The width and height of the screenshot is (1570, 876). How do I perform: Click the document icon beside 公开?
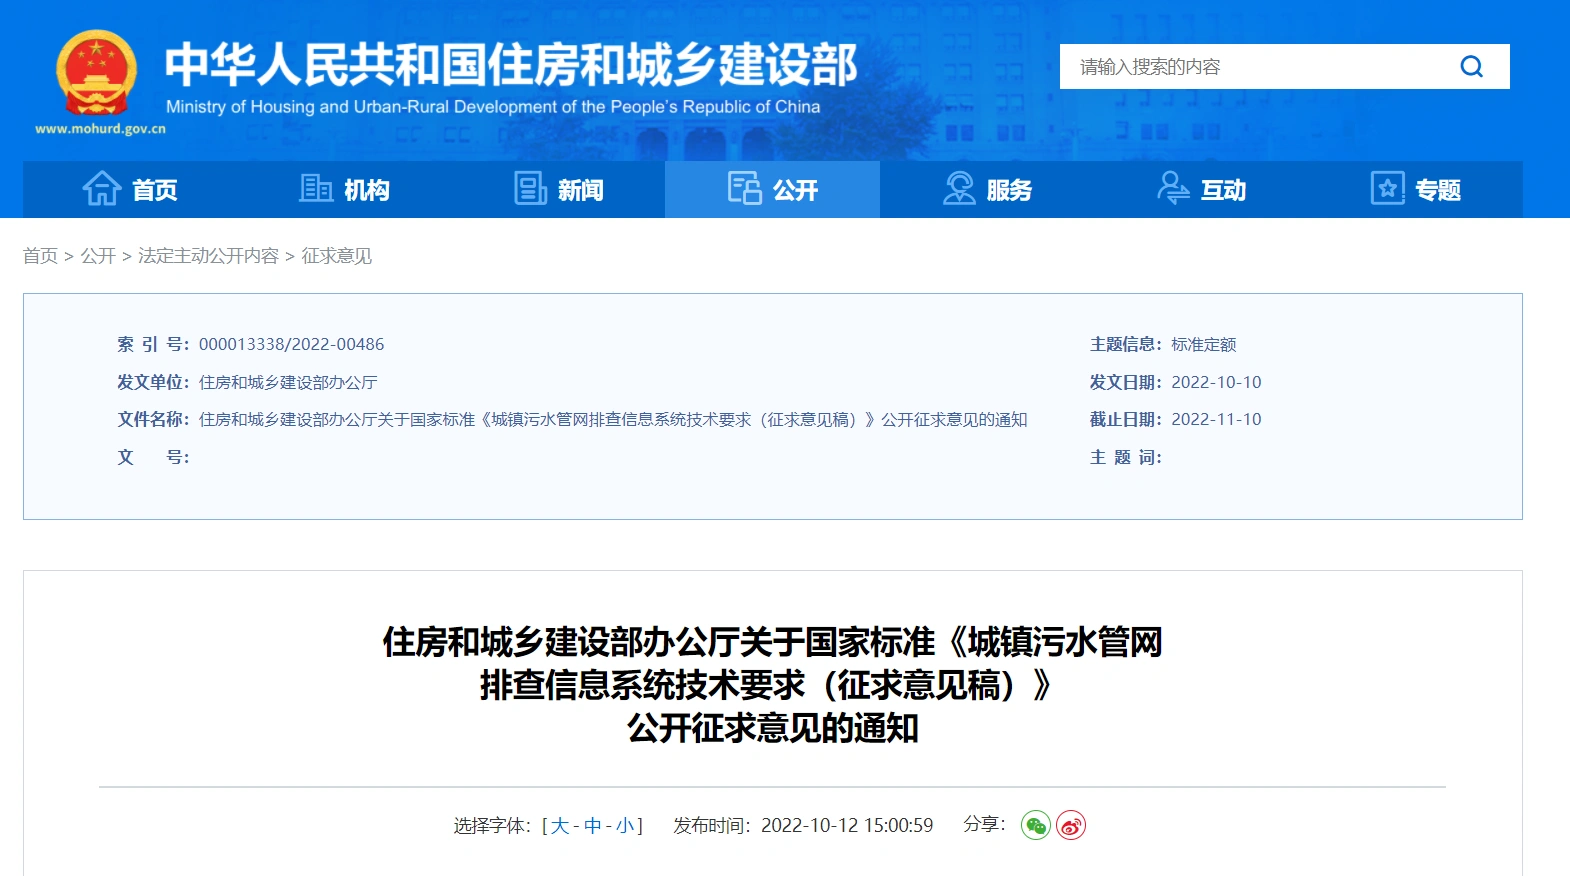click(744, 188)
